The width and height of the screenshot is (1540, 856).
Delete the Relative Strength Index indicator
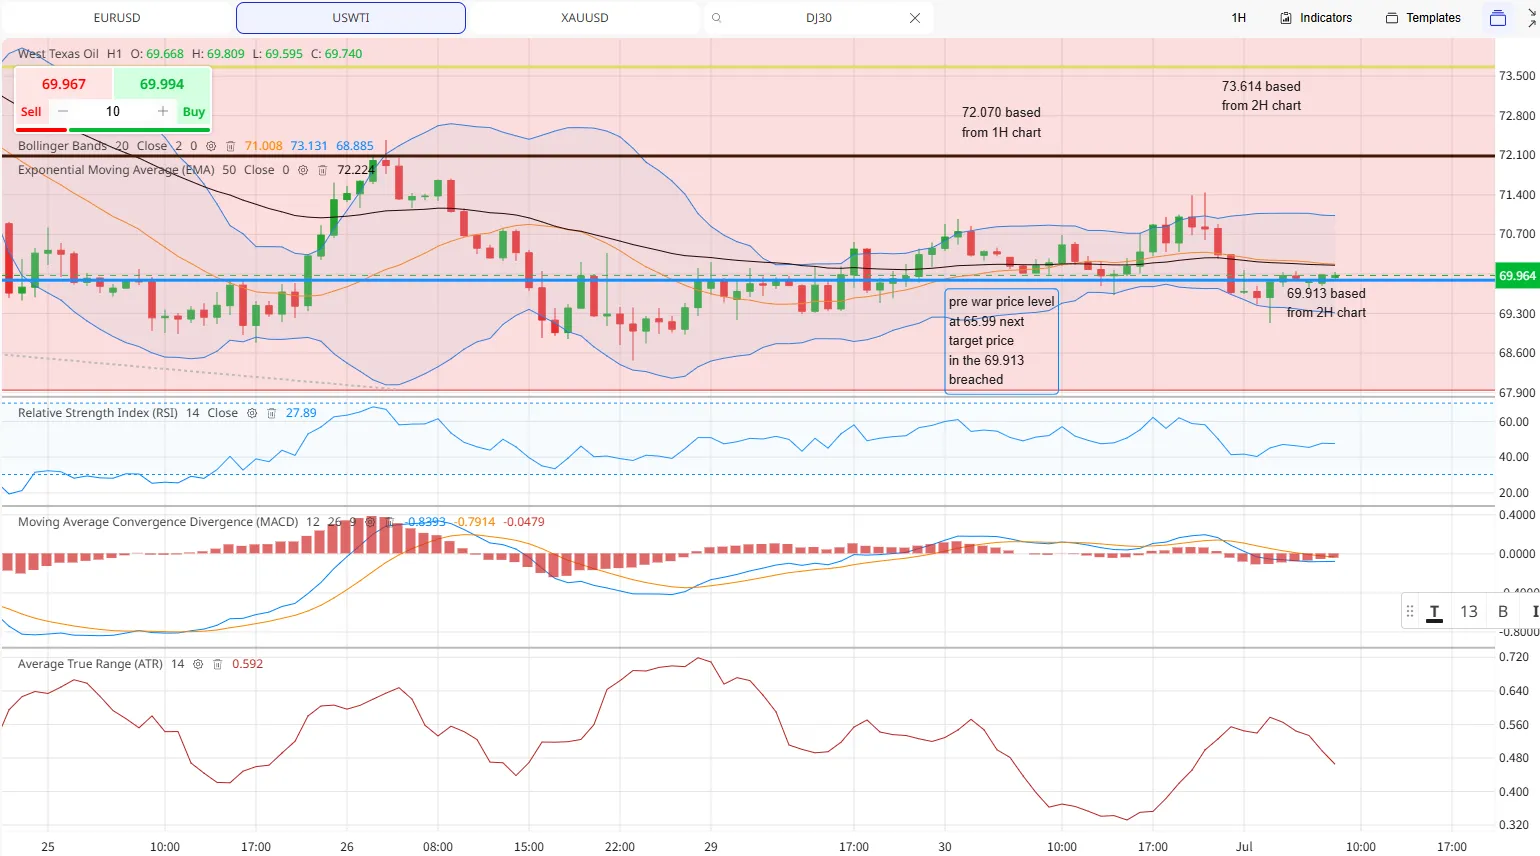point(271,413)
